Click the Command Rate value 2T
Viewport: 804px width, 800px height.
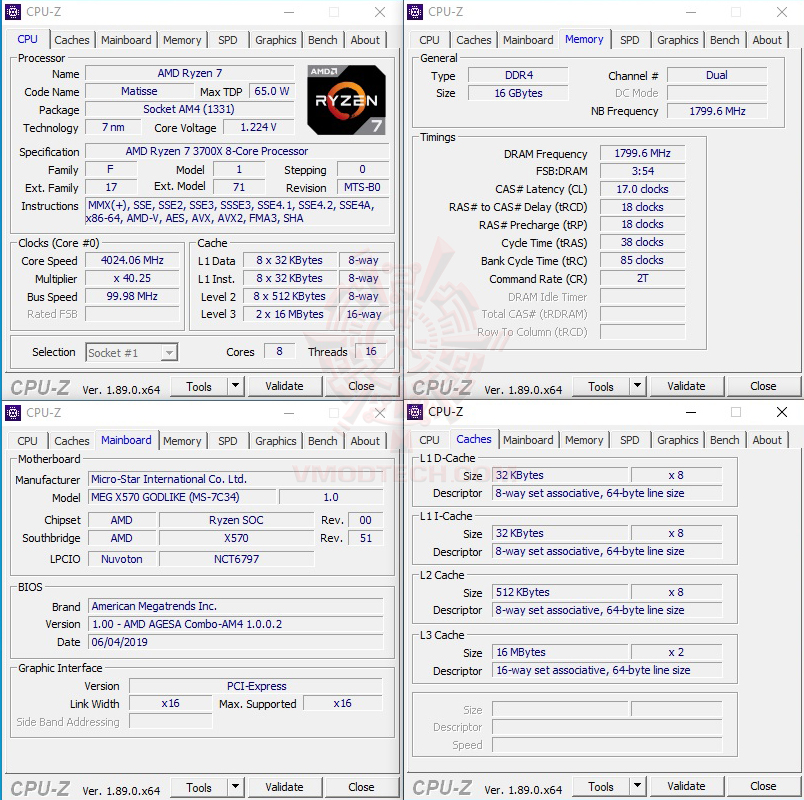click(x=642, y=278)
